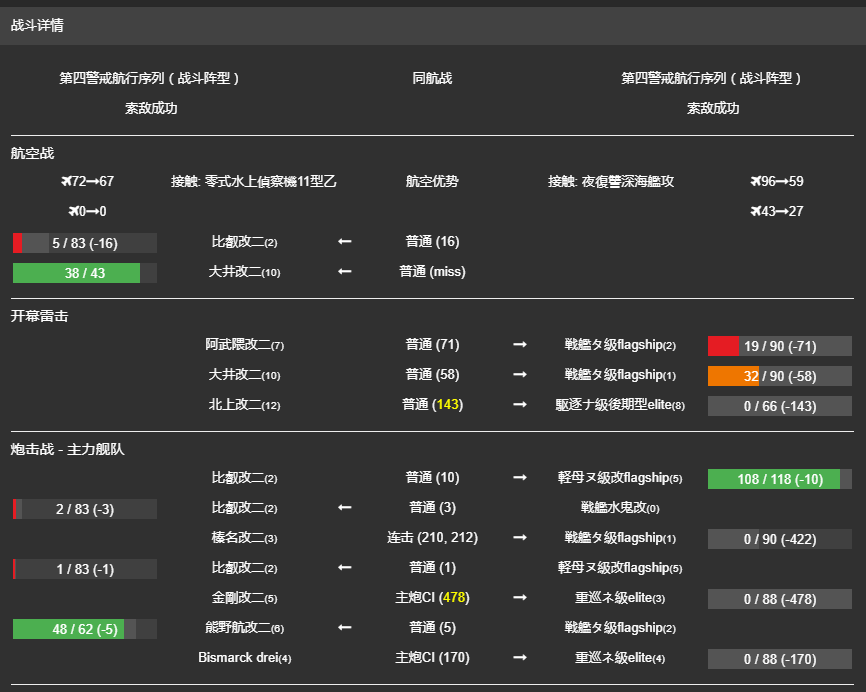Select the 战斗详情 title bar
This screenshot has width=866, height=692.
(x=37, y=26)
